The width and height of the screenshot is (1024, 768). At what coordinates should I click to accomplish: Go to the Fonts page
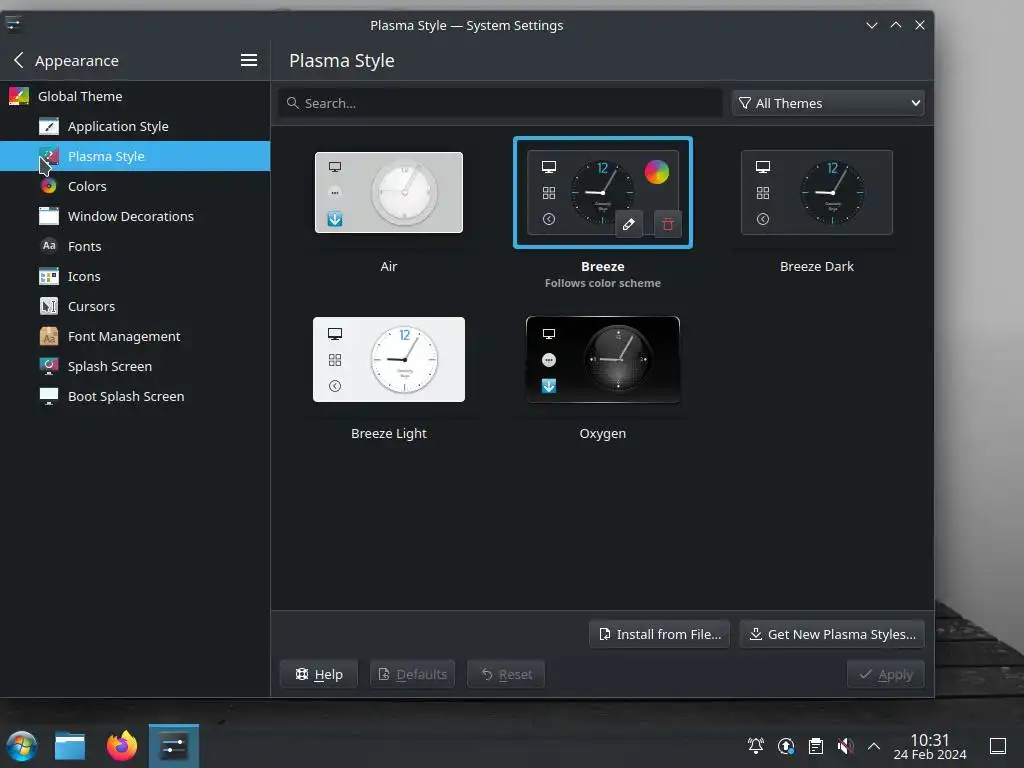135,246
